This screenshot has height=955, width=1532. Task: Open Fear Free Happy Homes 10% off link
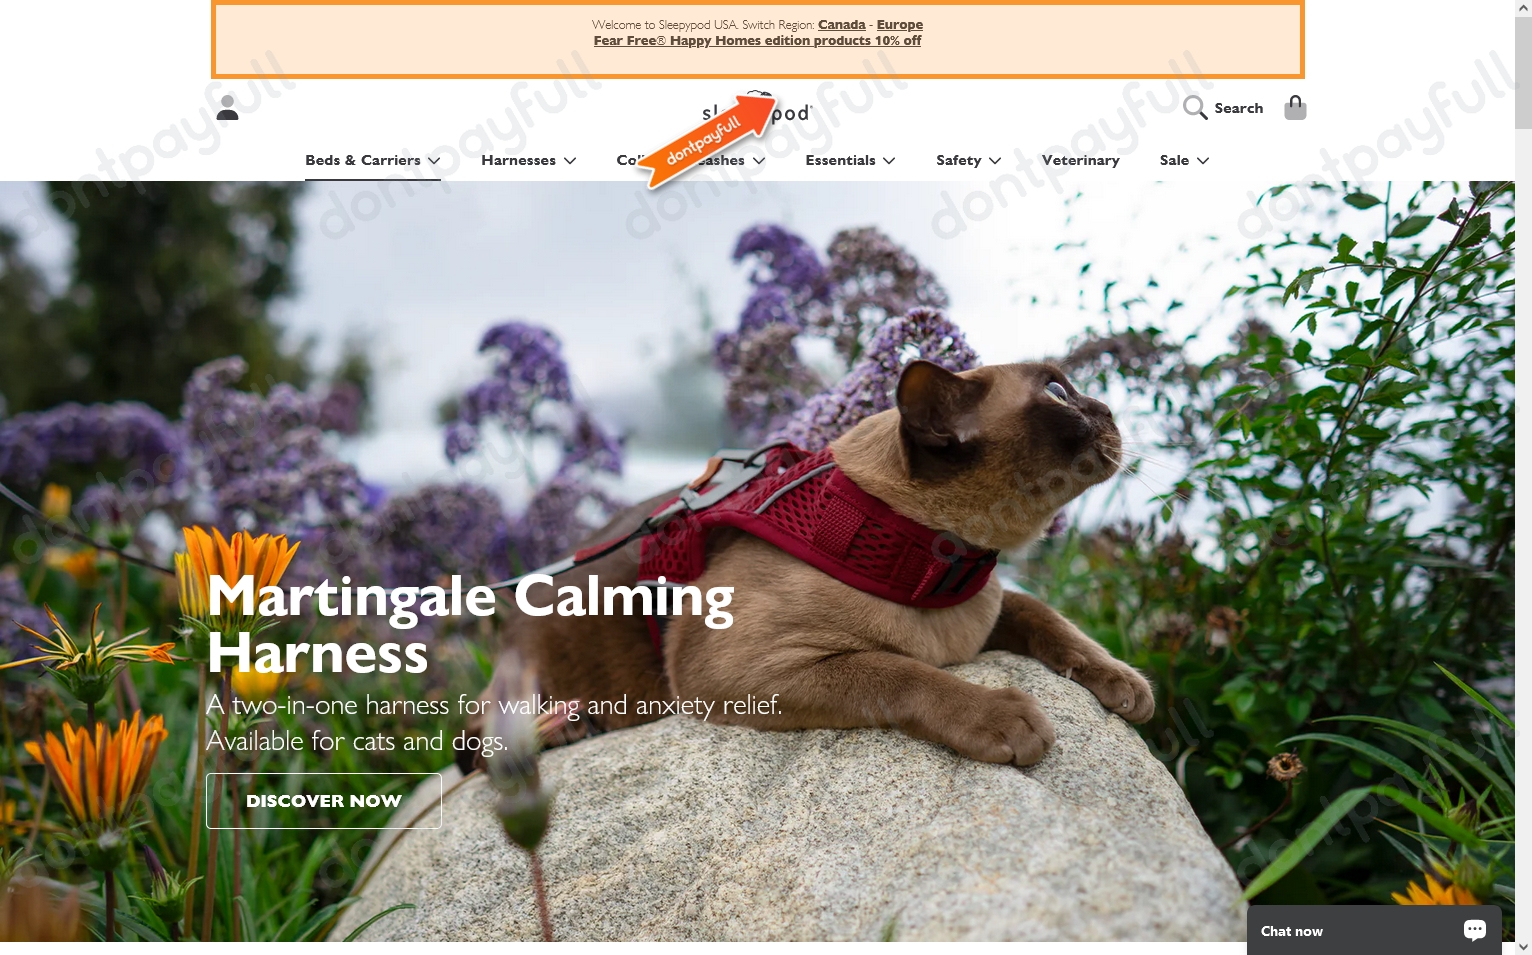click(x=757, y=41)
